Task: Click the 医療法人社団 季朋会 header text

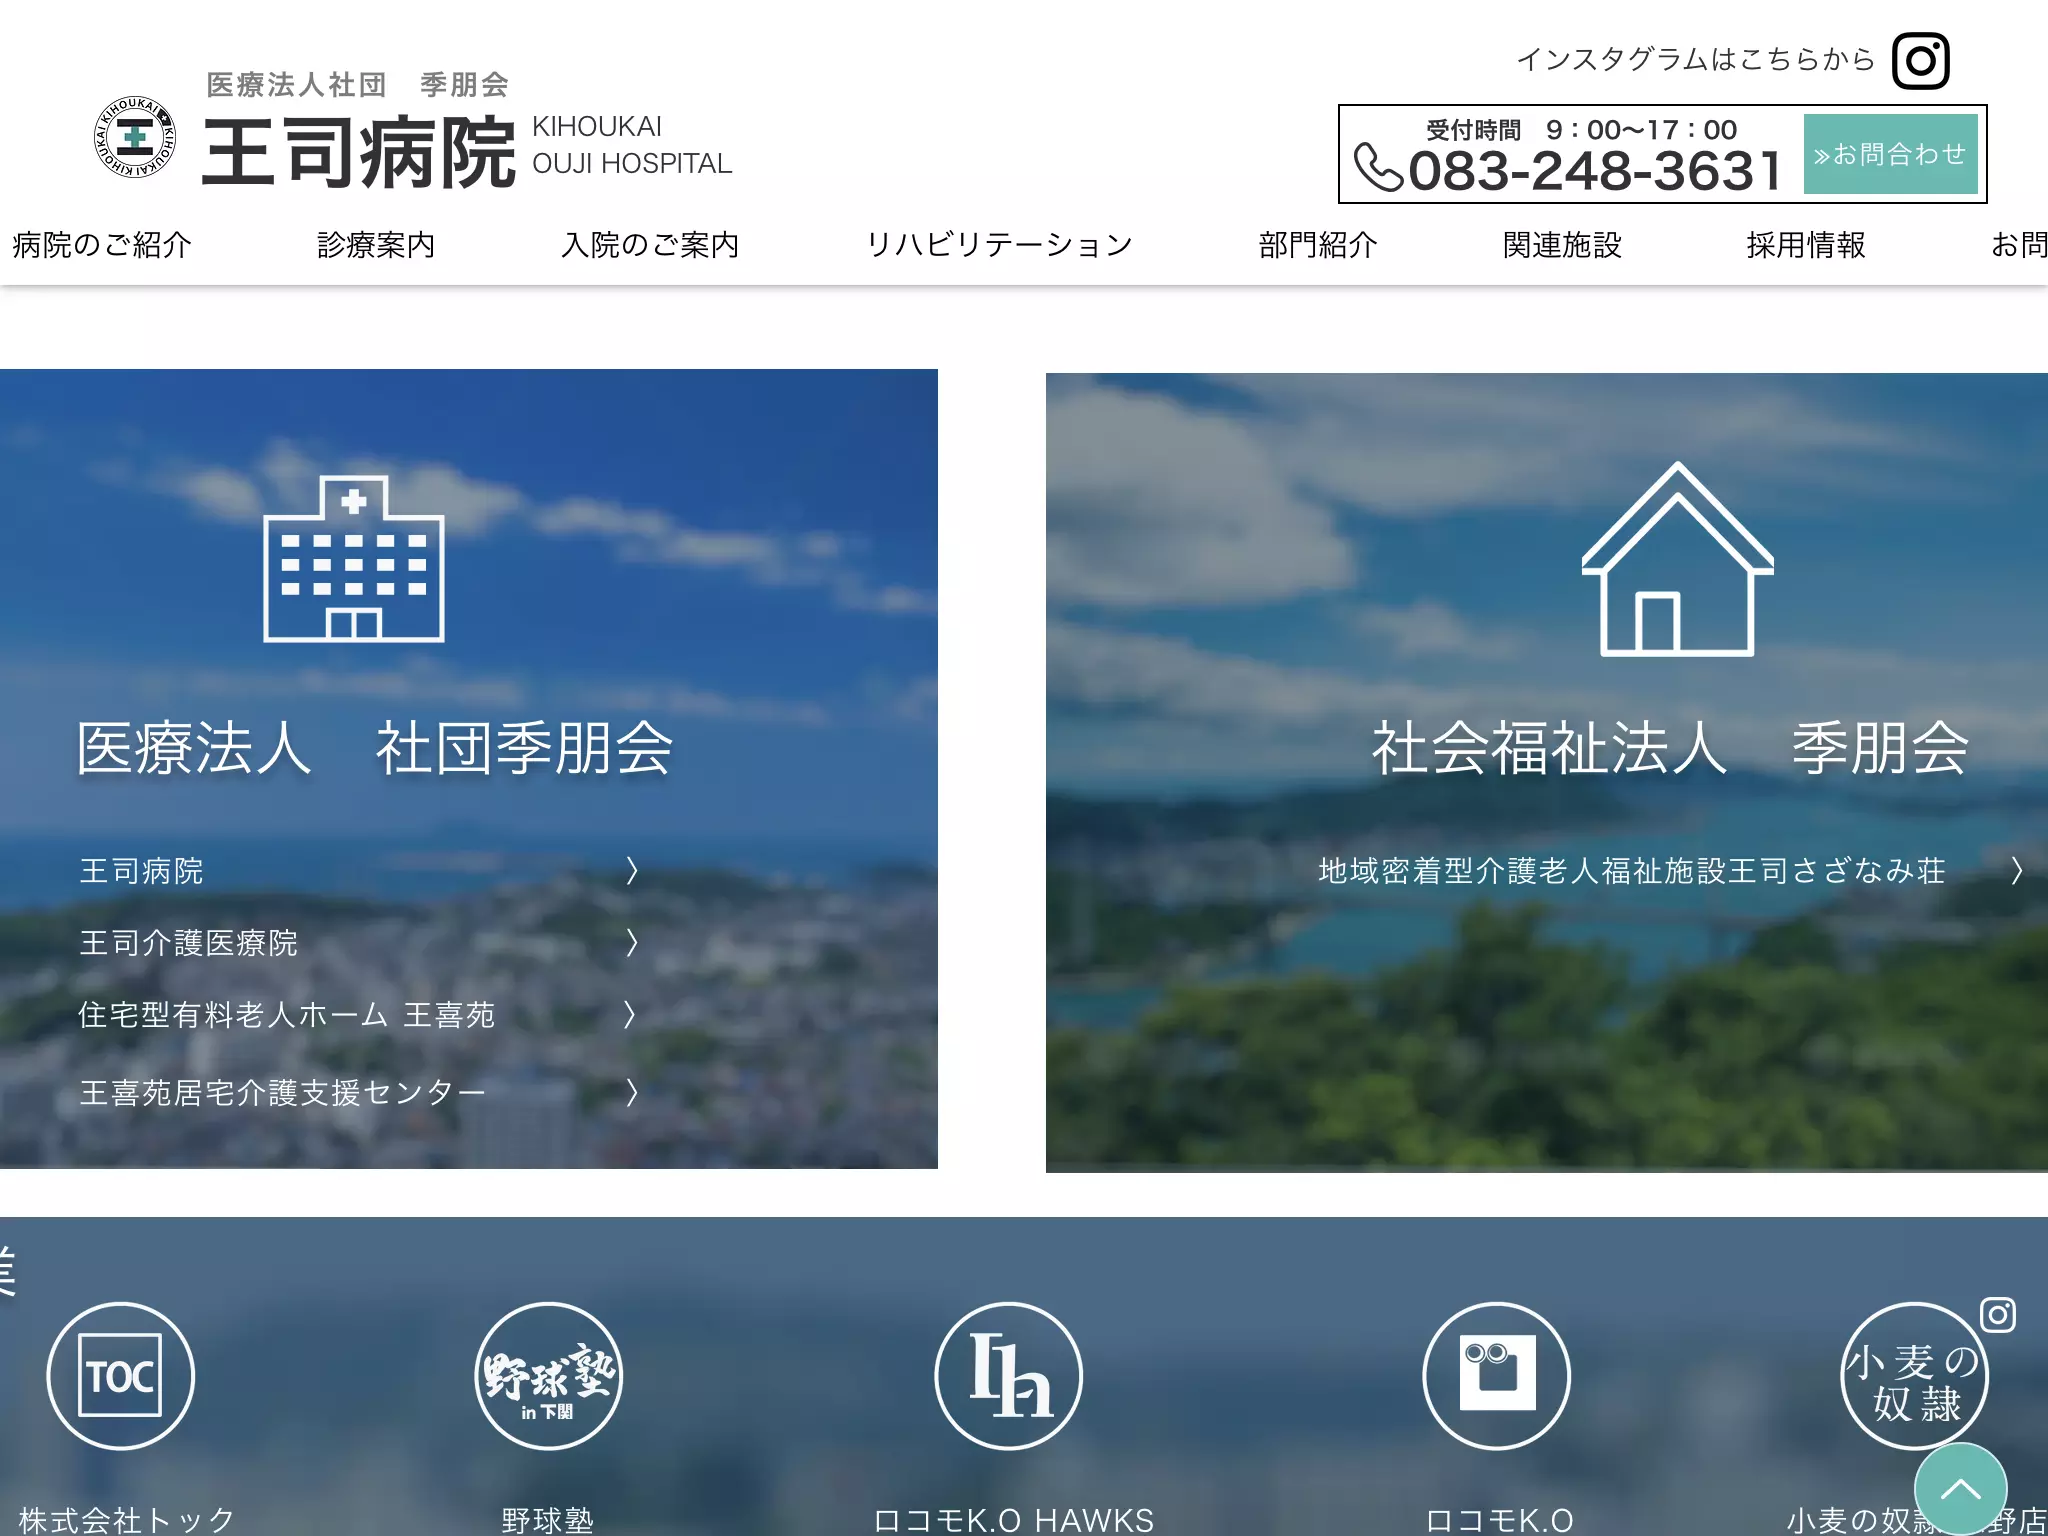Action: coord(358,85)
